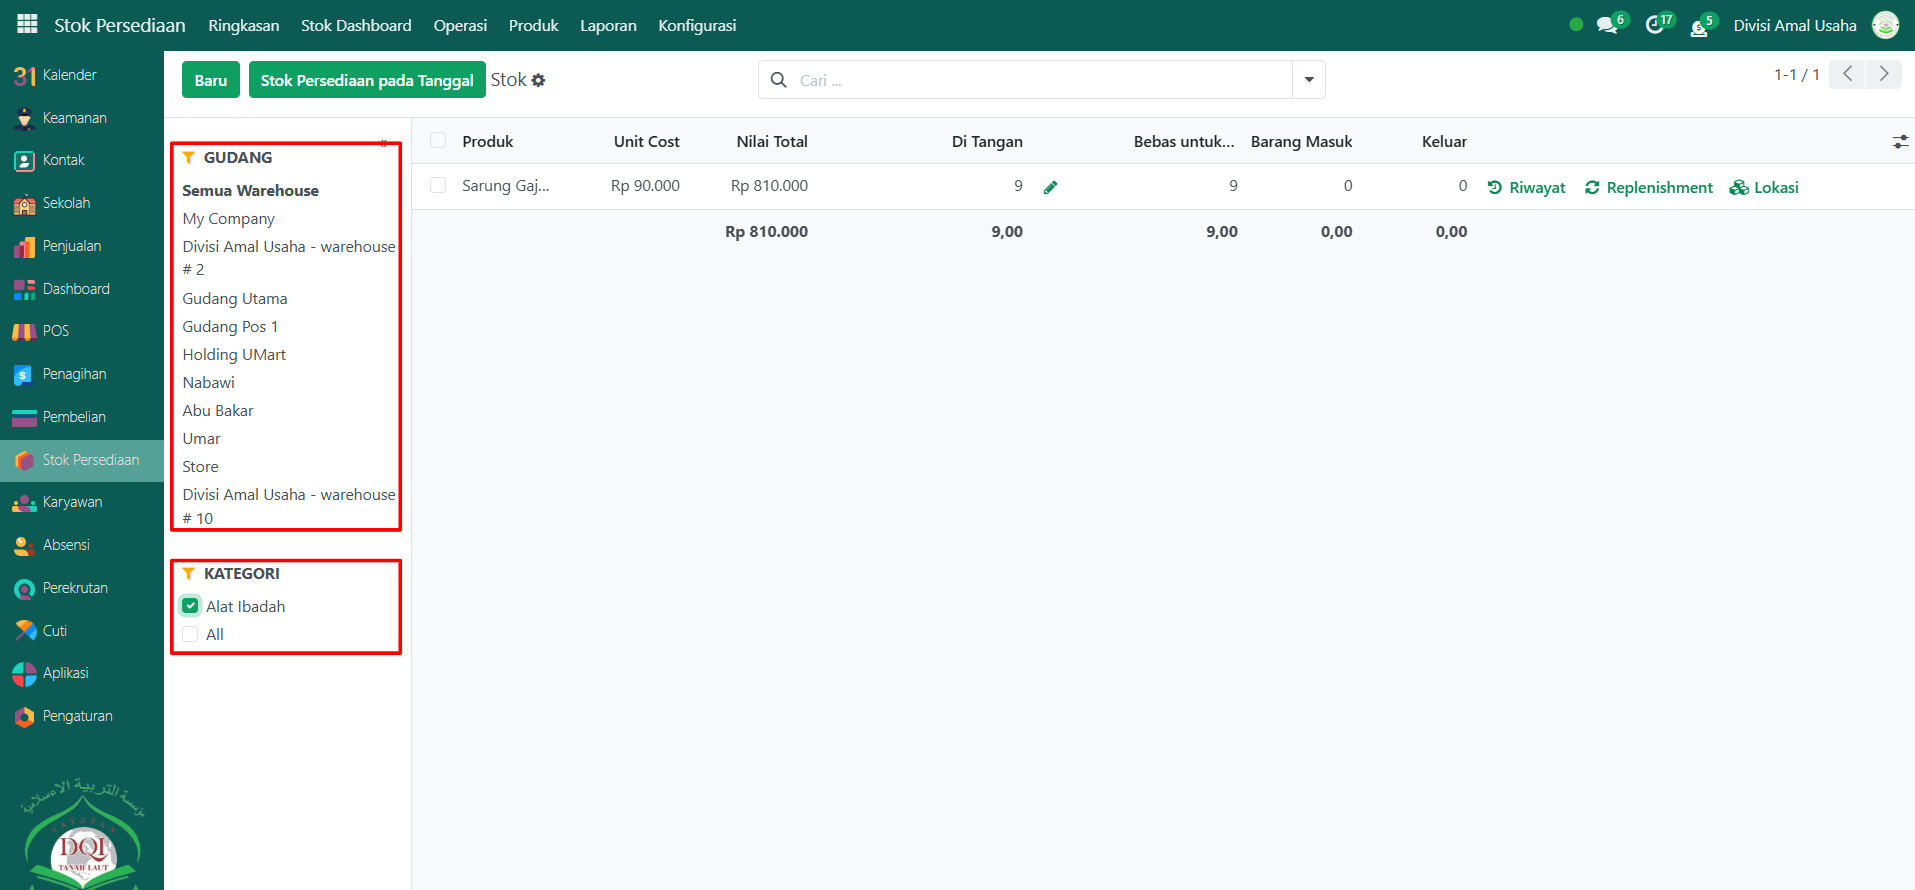Open POS from the sidebar

coord(56,331)
